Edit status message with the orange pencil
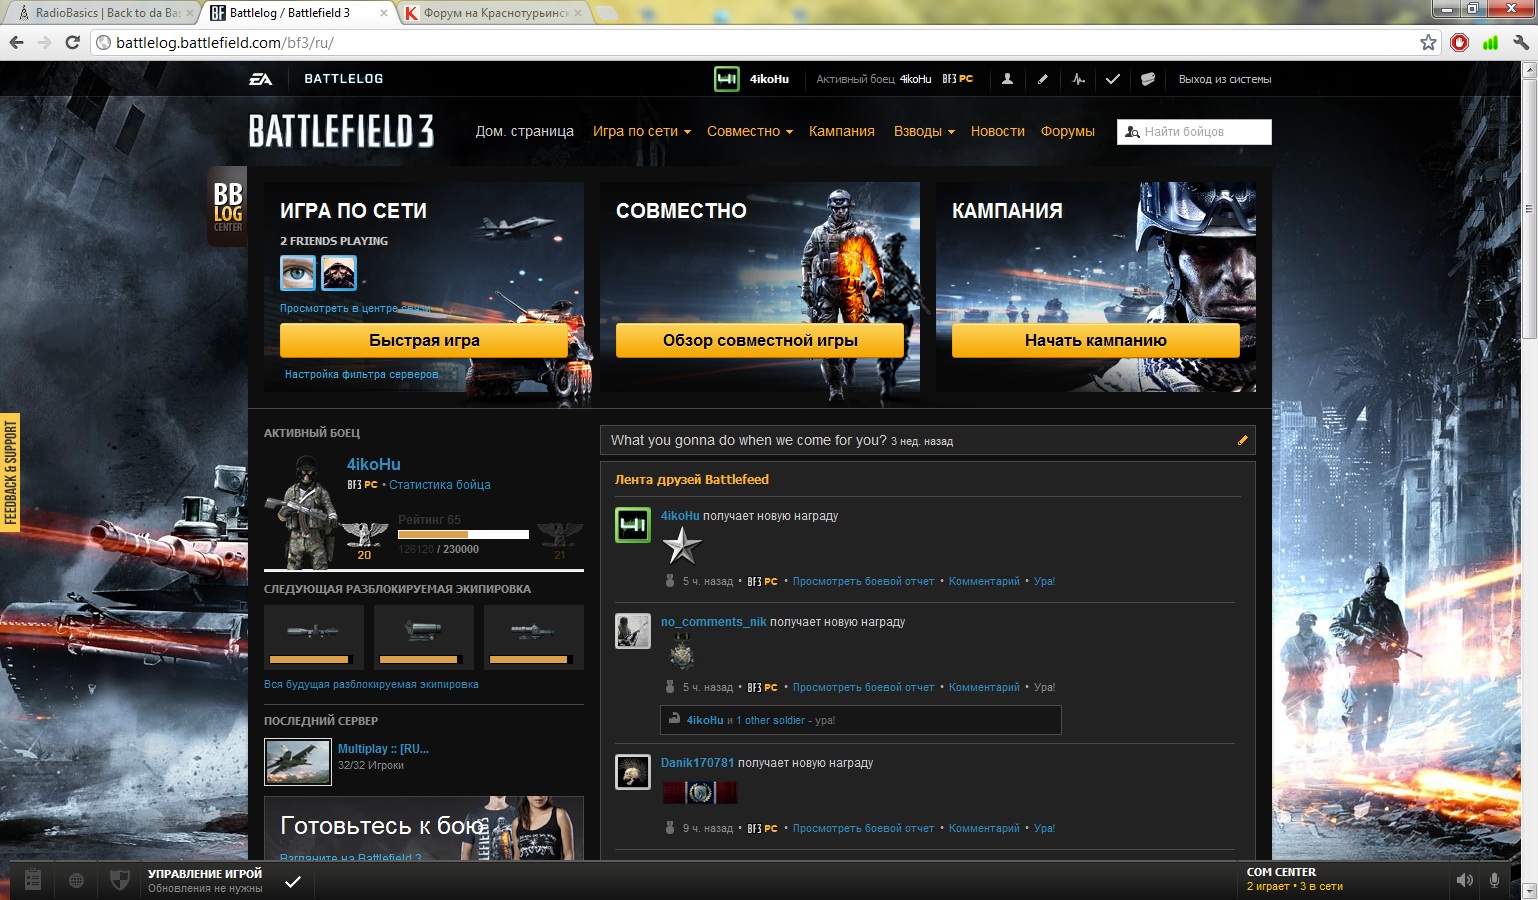This screenshot has width=1538, height=900. (1243, 440)
